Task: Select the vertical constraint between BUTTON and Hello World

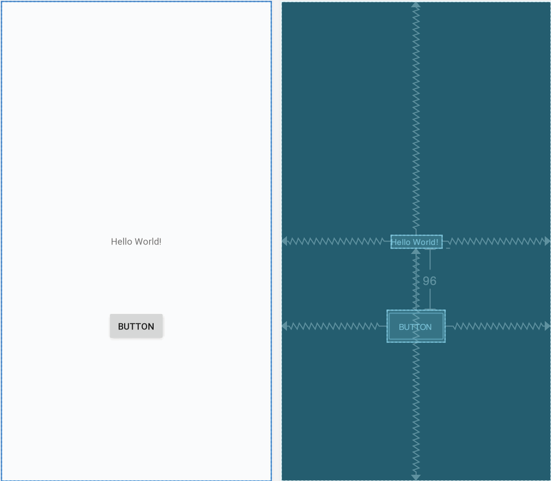Action: click(x=416, y=282)
